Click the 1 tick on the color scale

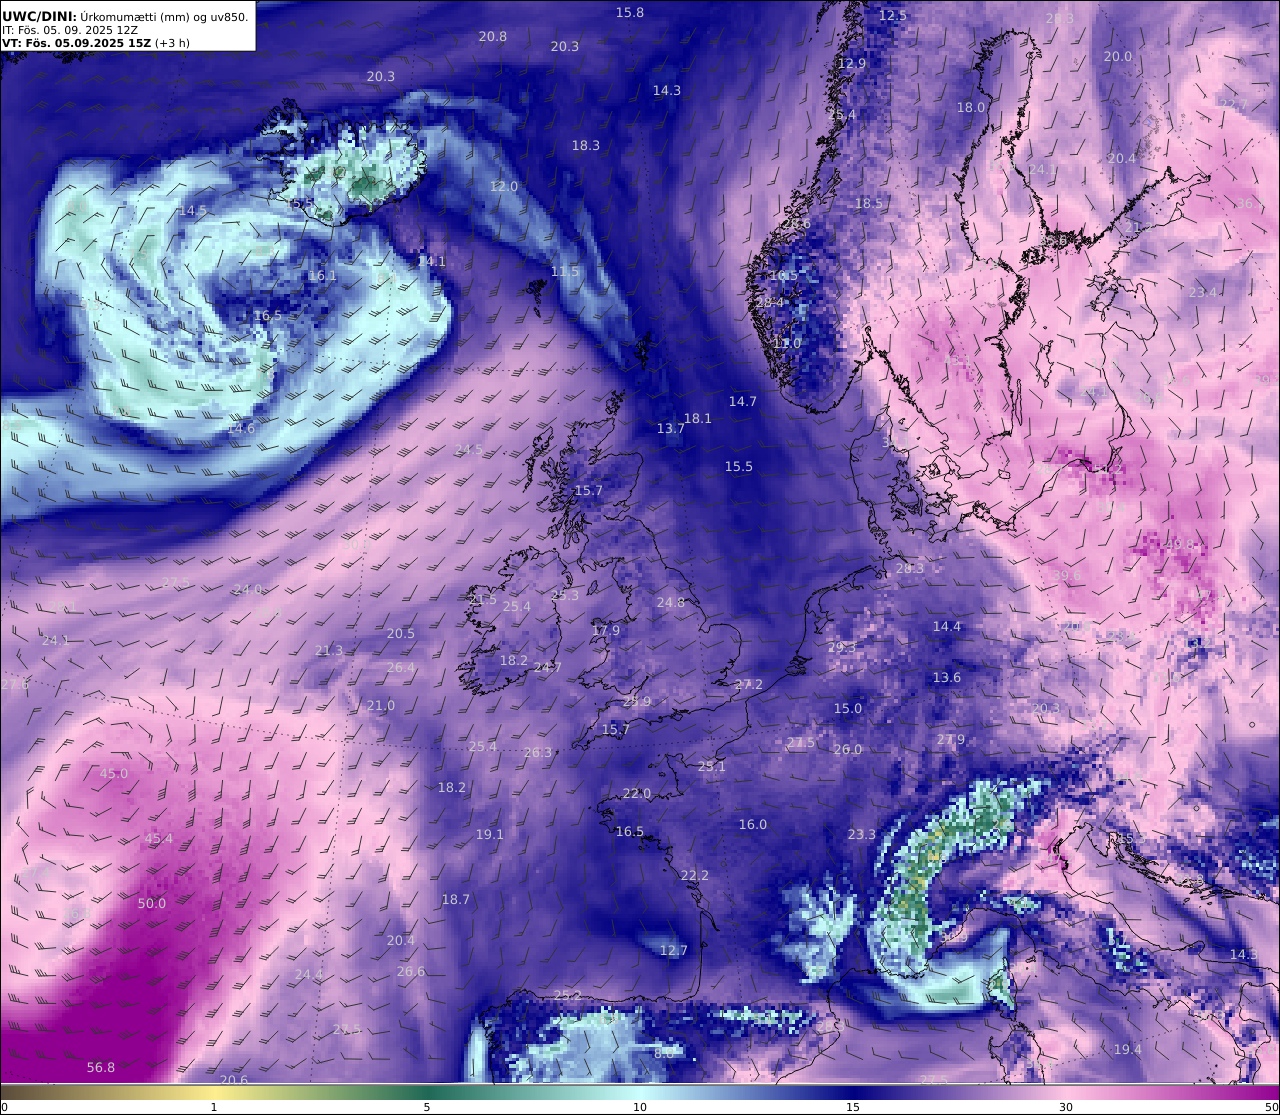(214, 1107)
